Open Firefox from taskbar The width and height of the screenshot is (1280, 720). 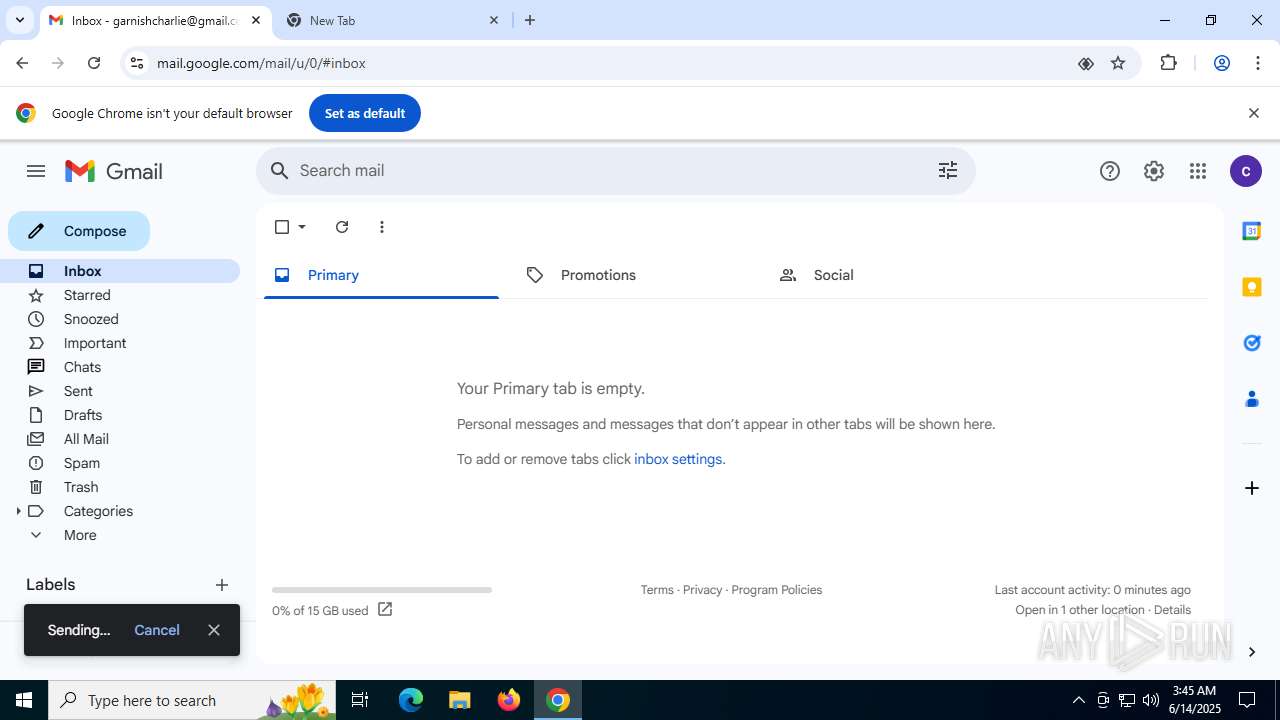(x=509, y=700)
